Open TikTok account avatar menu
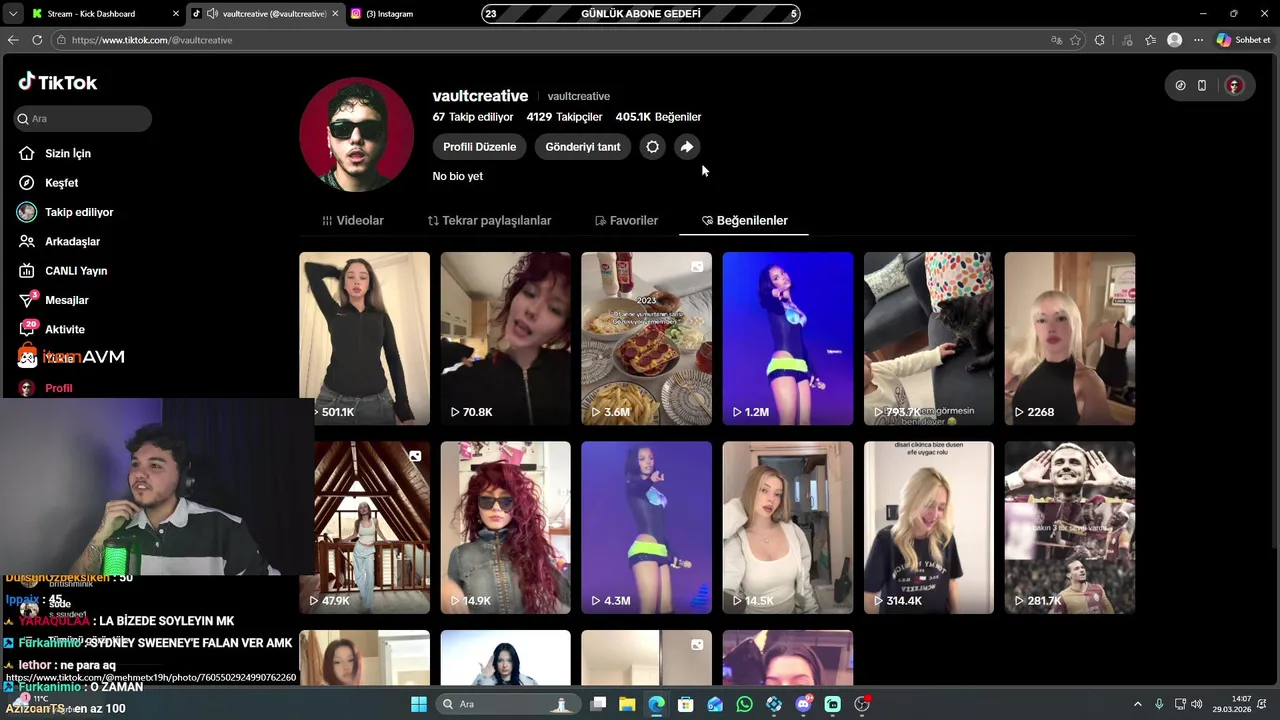 click(x=1234, y=86)
